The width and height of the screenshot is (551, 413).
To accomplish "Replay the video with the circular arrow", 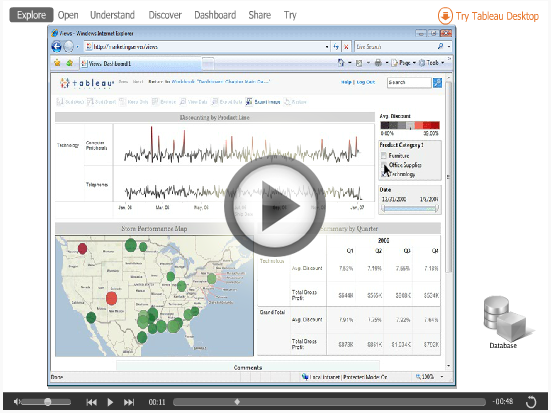I will (531, 401).
